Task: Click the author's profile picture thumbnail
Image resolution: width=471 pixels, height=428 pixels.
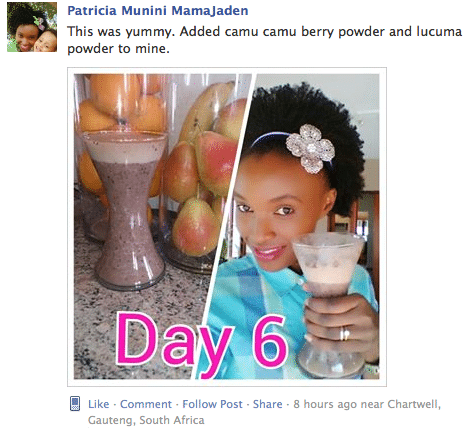Action: tap(32, 27)
